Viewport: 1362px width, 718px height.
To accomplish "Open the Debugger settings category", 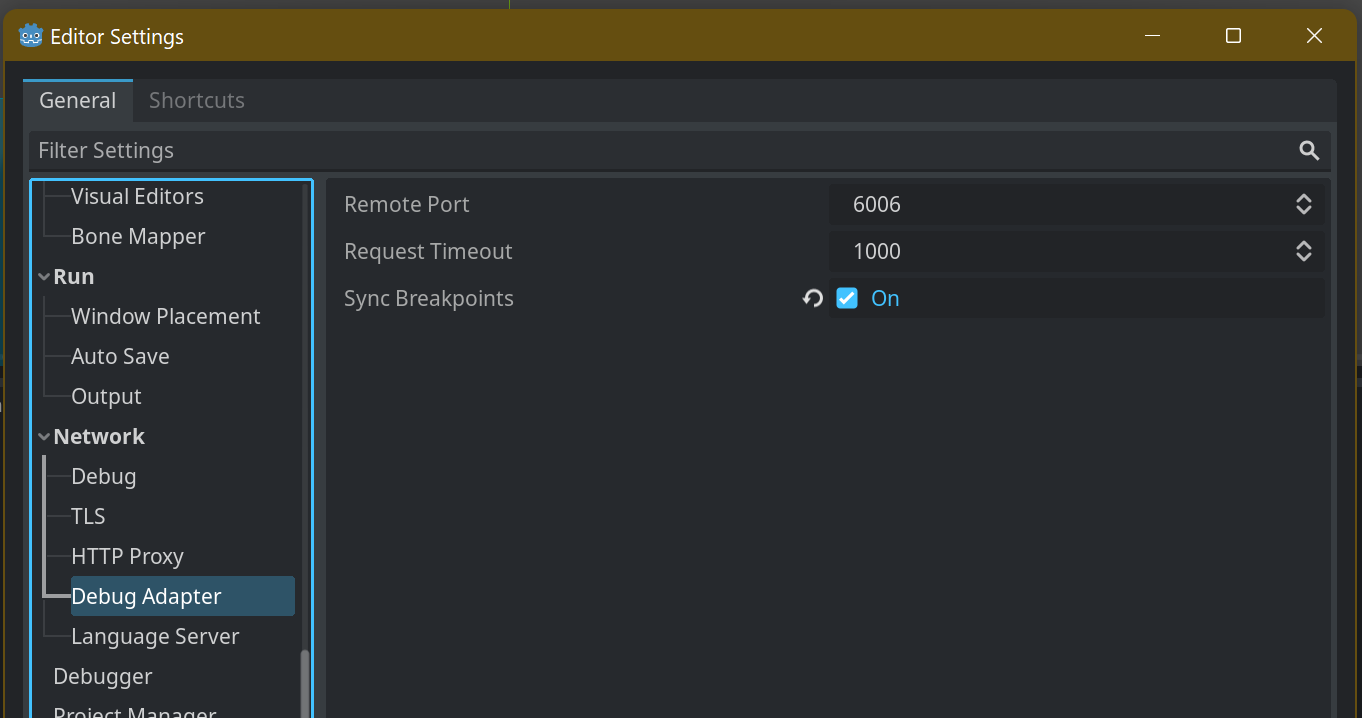I will (x=102, y=676).
